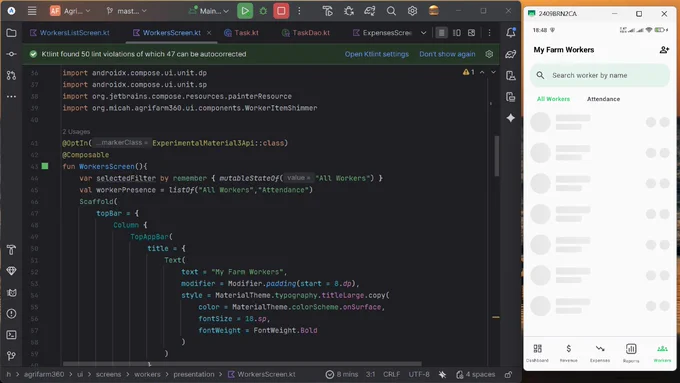
Task: Focus the Search worker by name field
Action: [x=600, y=75]
